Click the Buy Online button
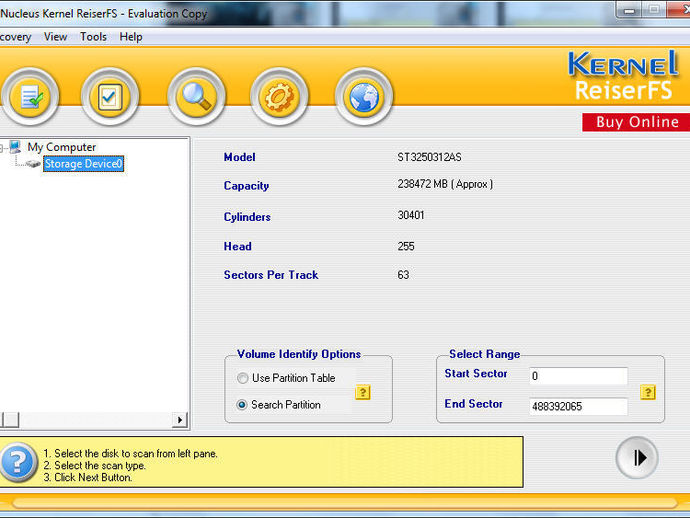Viewport: 690px width, 518px height. point(636,122)
